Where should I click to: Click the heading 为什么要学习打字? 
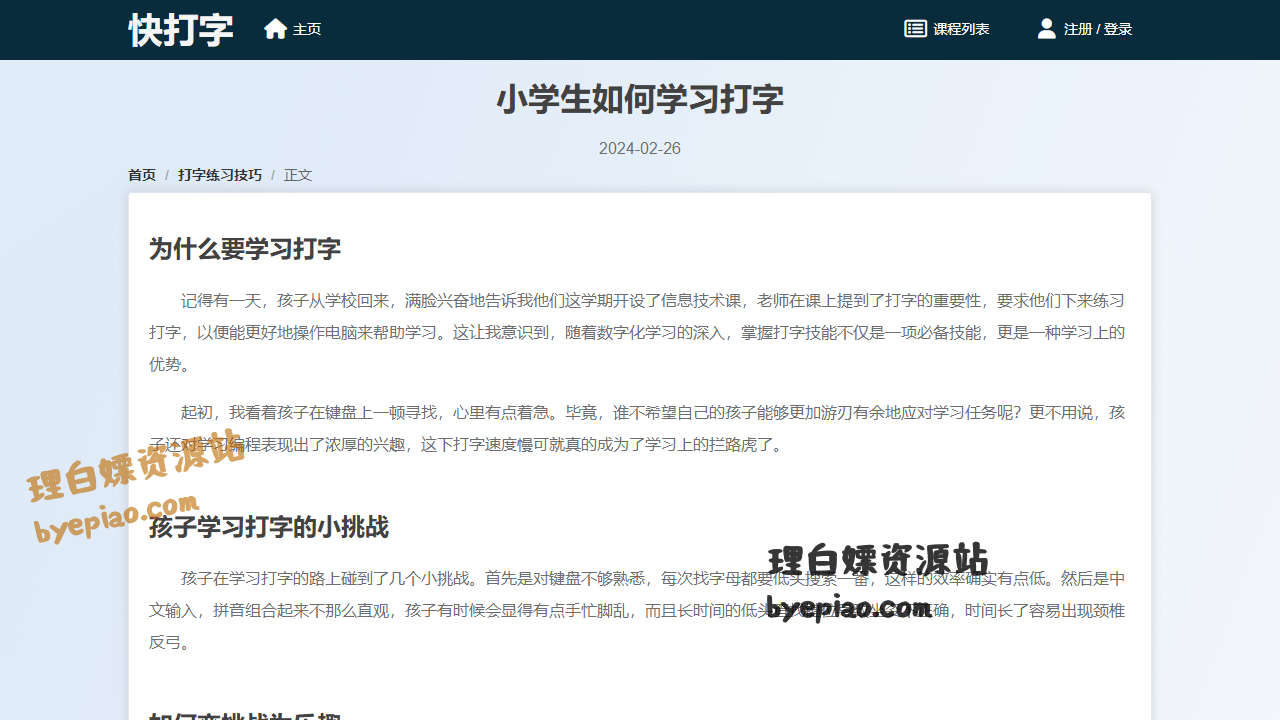point(244,248)
